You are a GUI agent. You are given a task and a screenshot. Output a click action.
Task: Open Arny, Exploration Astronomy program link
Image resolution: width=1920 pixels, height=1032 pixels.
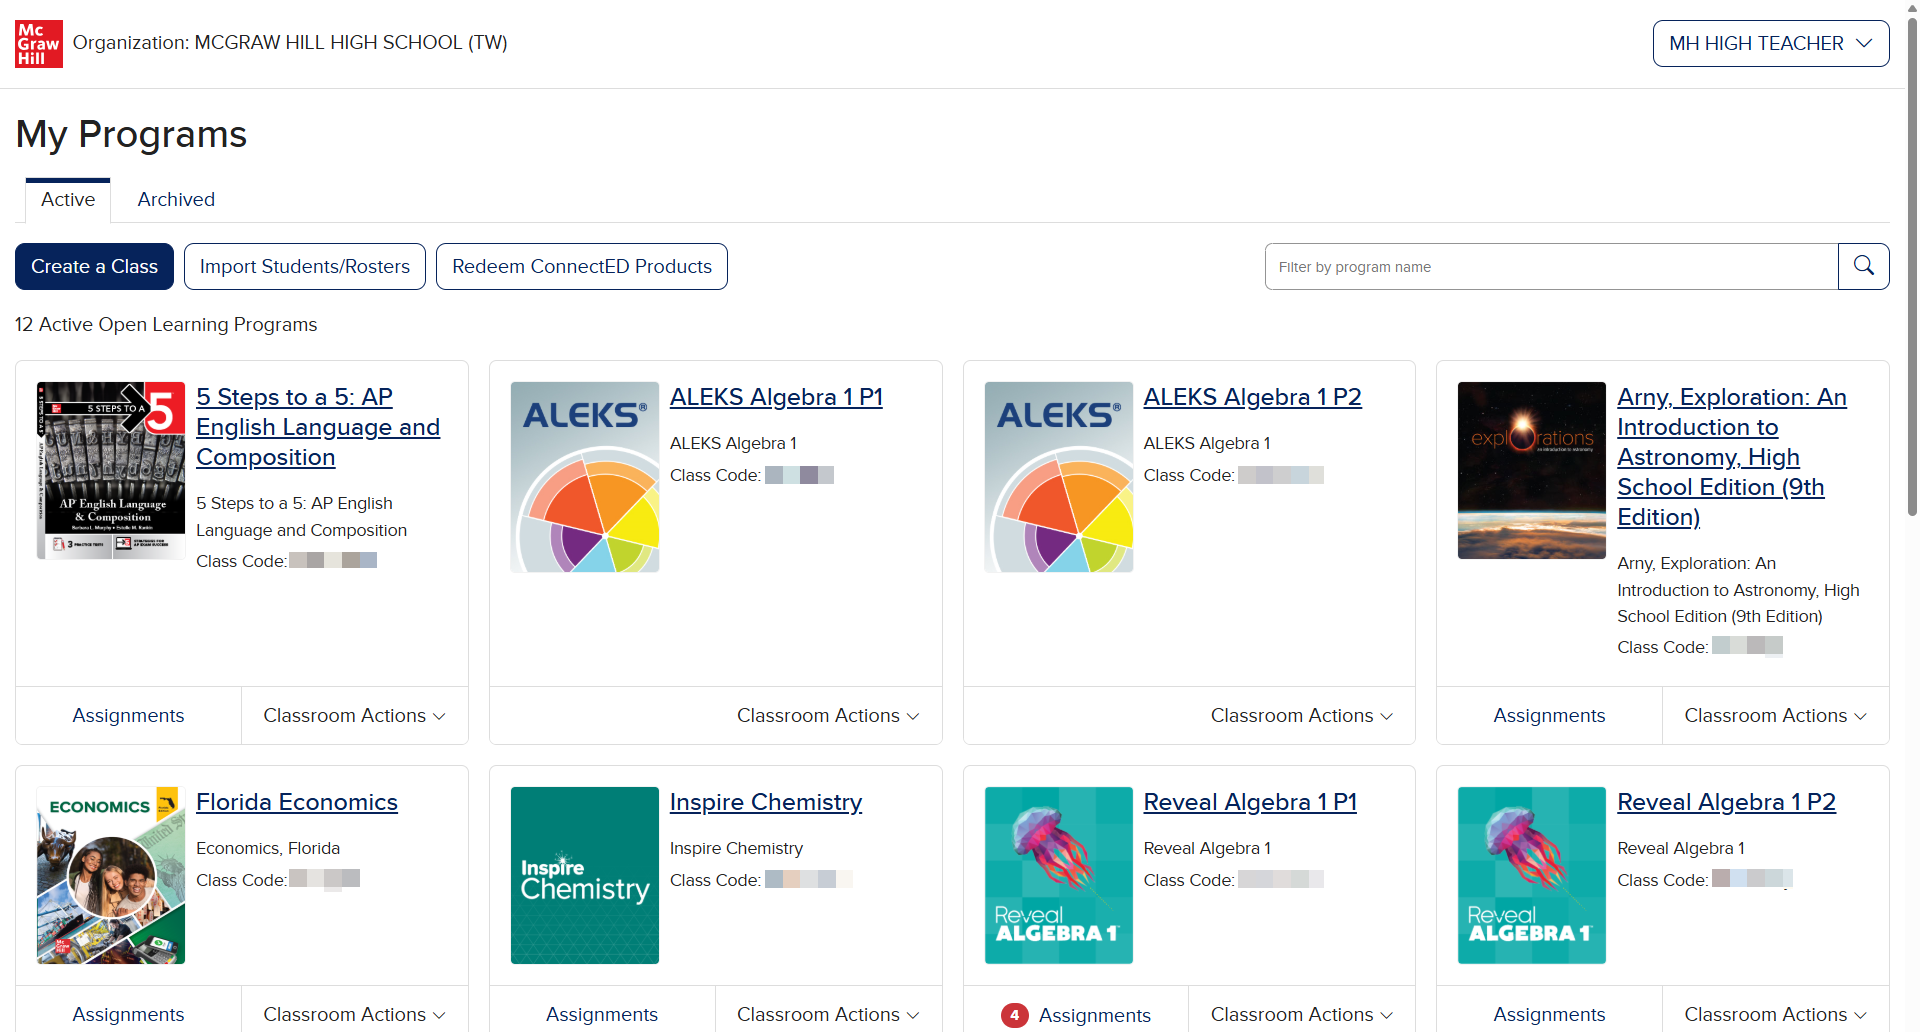tap(1731, 457)
